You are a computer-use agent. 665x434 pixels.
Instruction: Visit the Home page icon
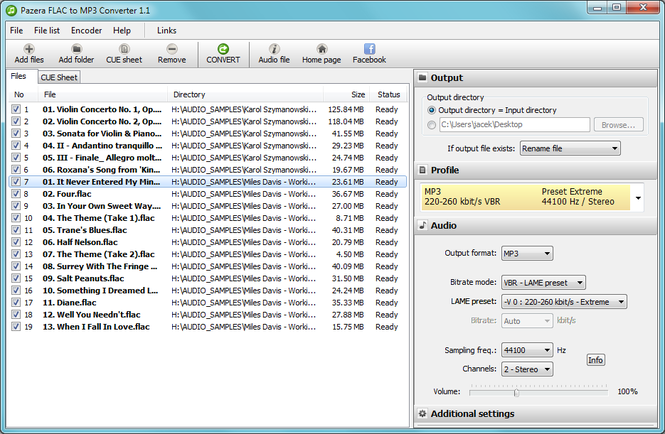pos(321,49)
